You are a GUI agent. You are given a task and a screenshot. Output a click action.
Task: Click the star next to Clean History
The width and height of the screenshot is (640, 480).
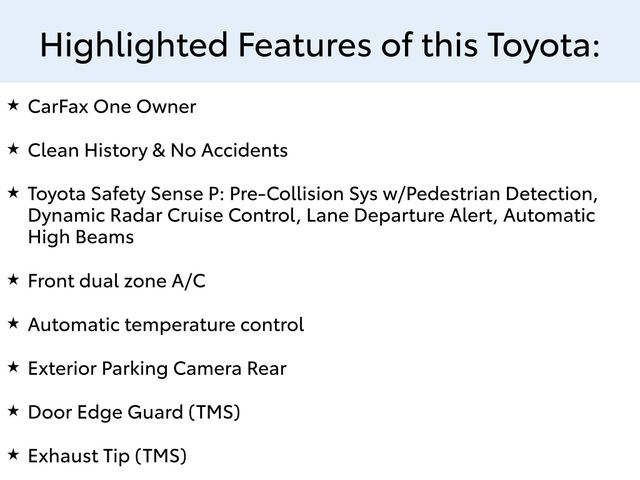pyautogui.click(x=13, y=149)
